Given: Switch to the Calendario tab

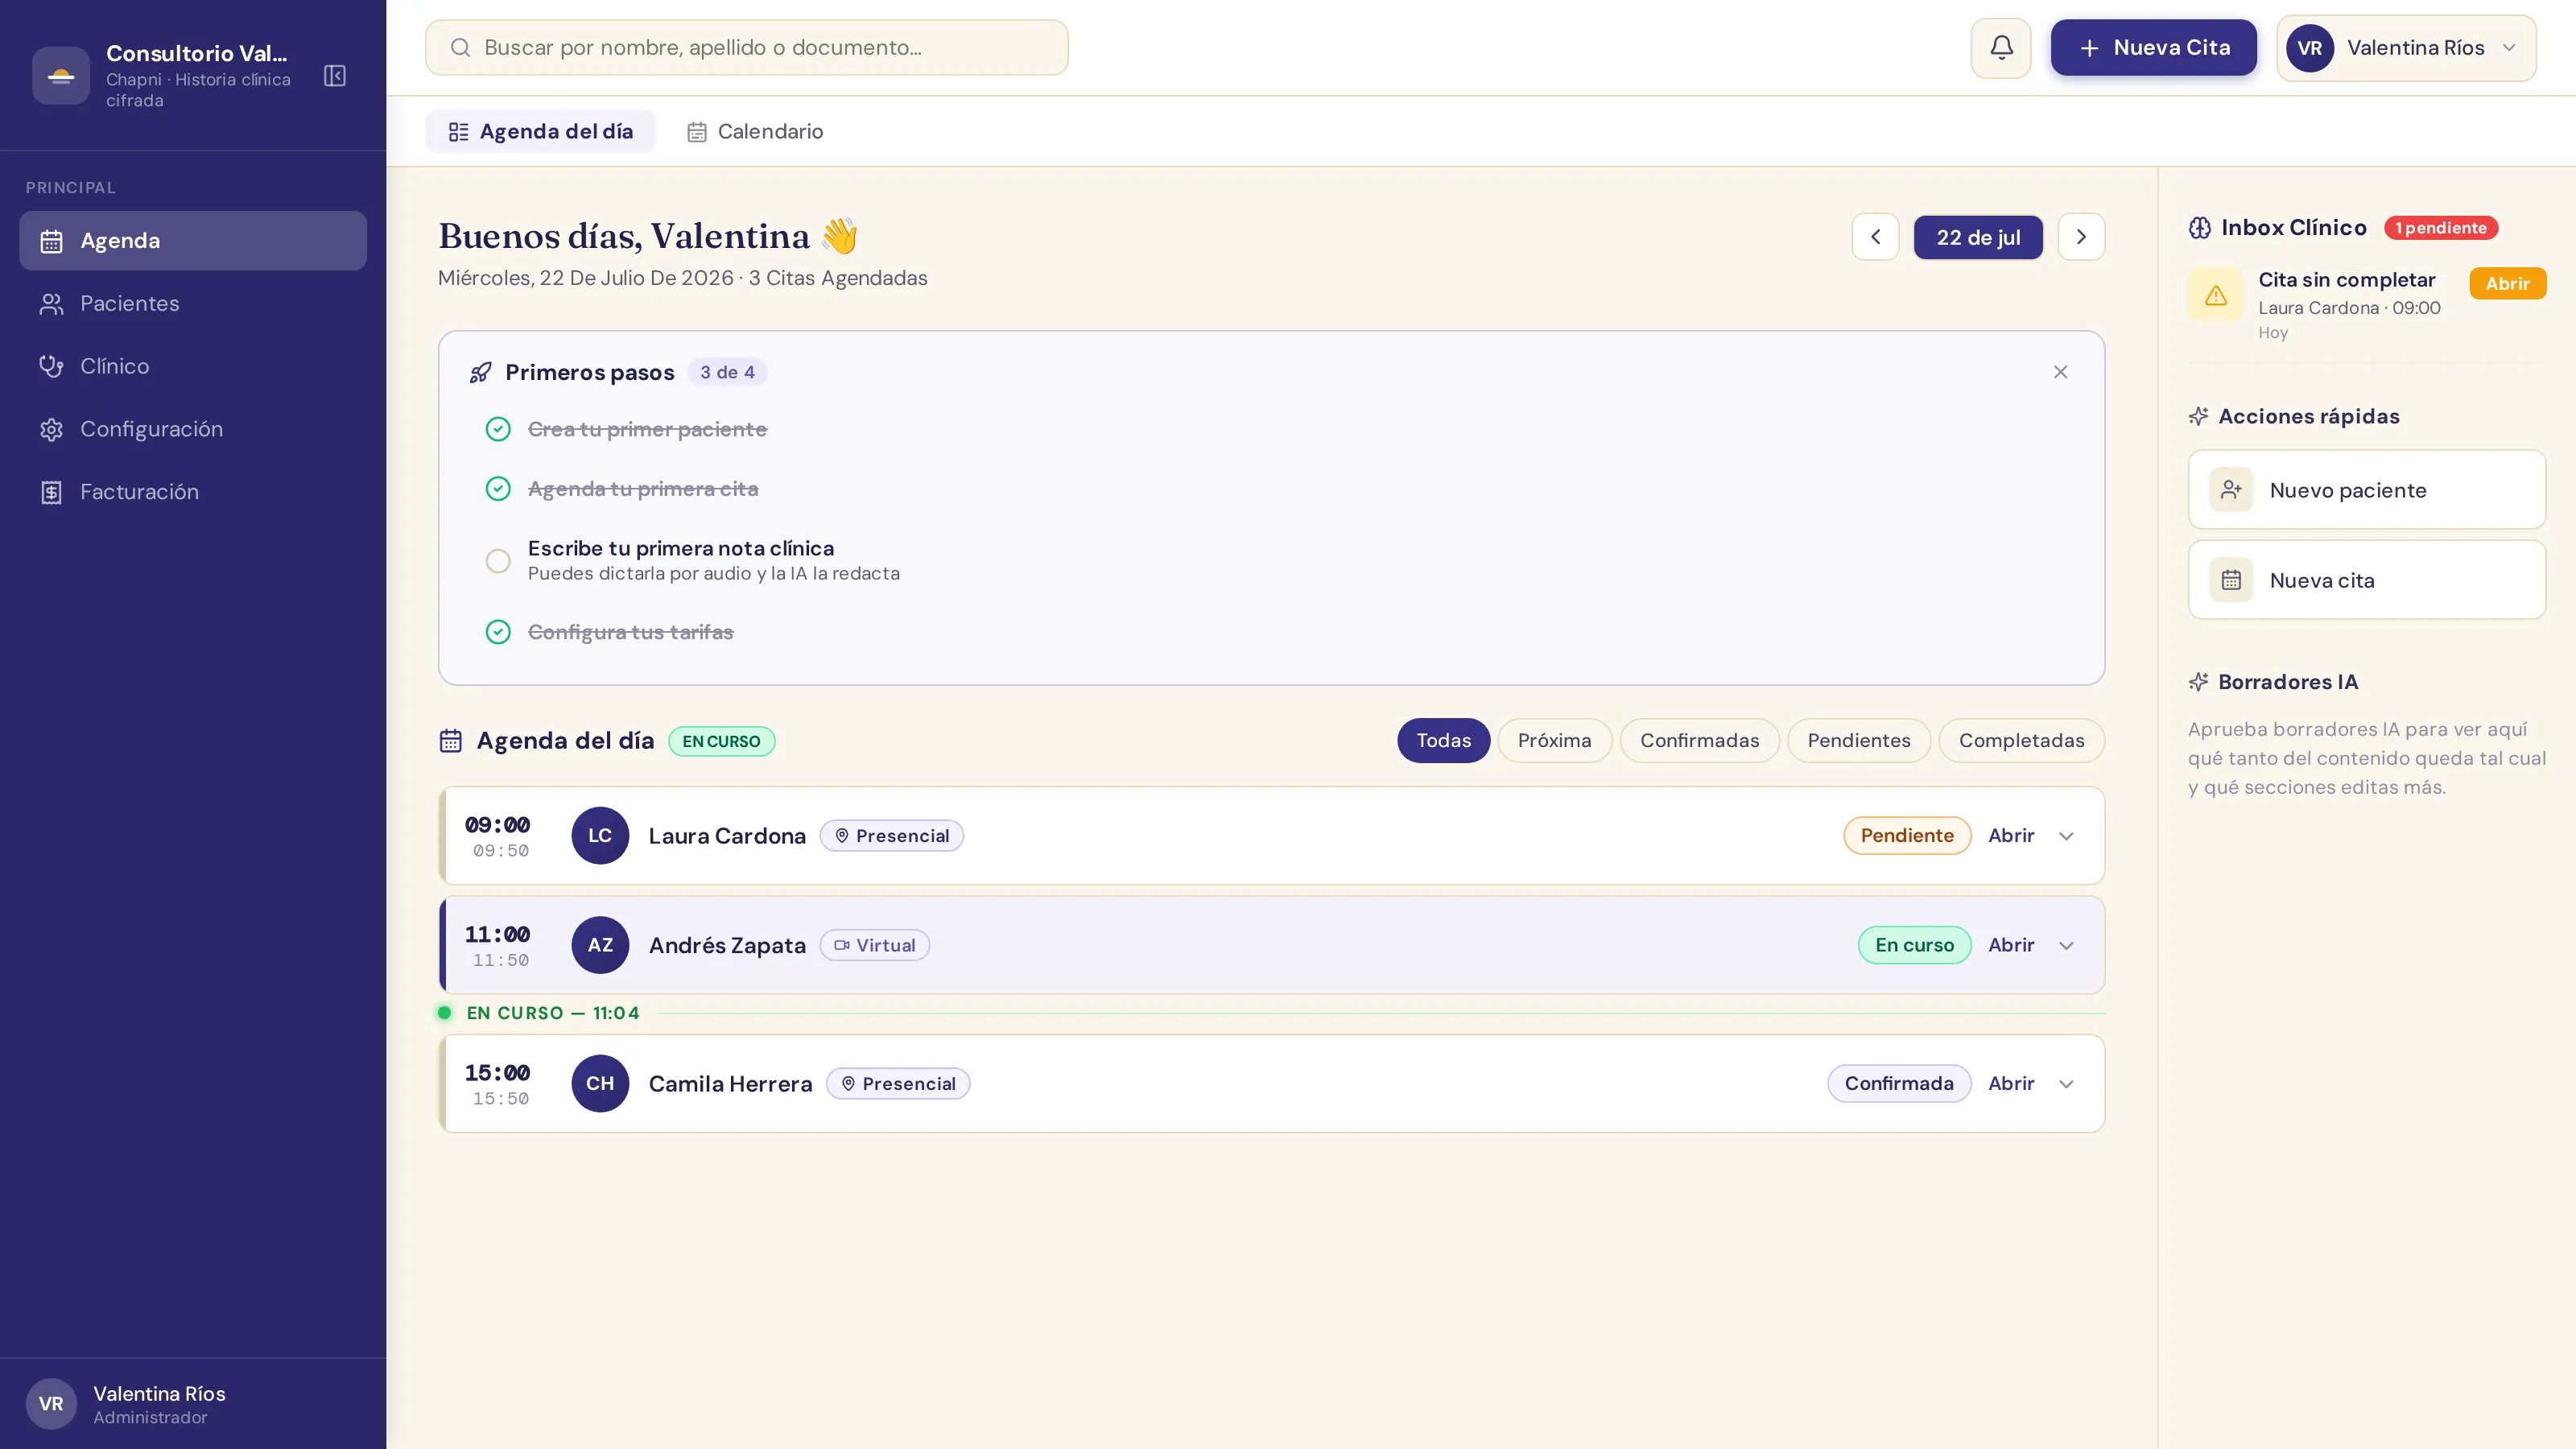Looking at the screenshot, I should pos(755,132).
